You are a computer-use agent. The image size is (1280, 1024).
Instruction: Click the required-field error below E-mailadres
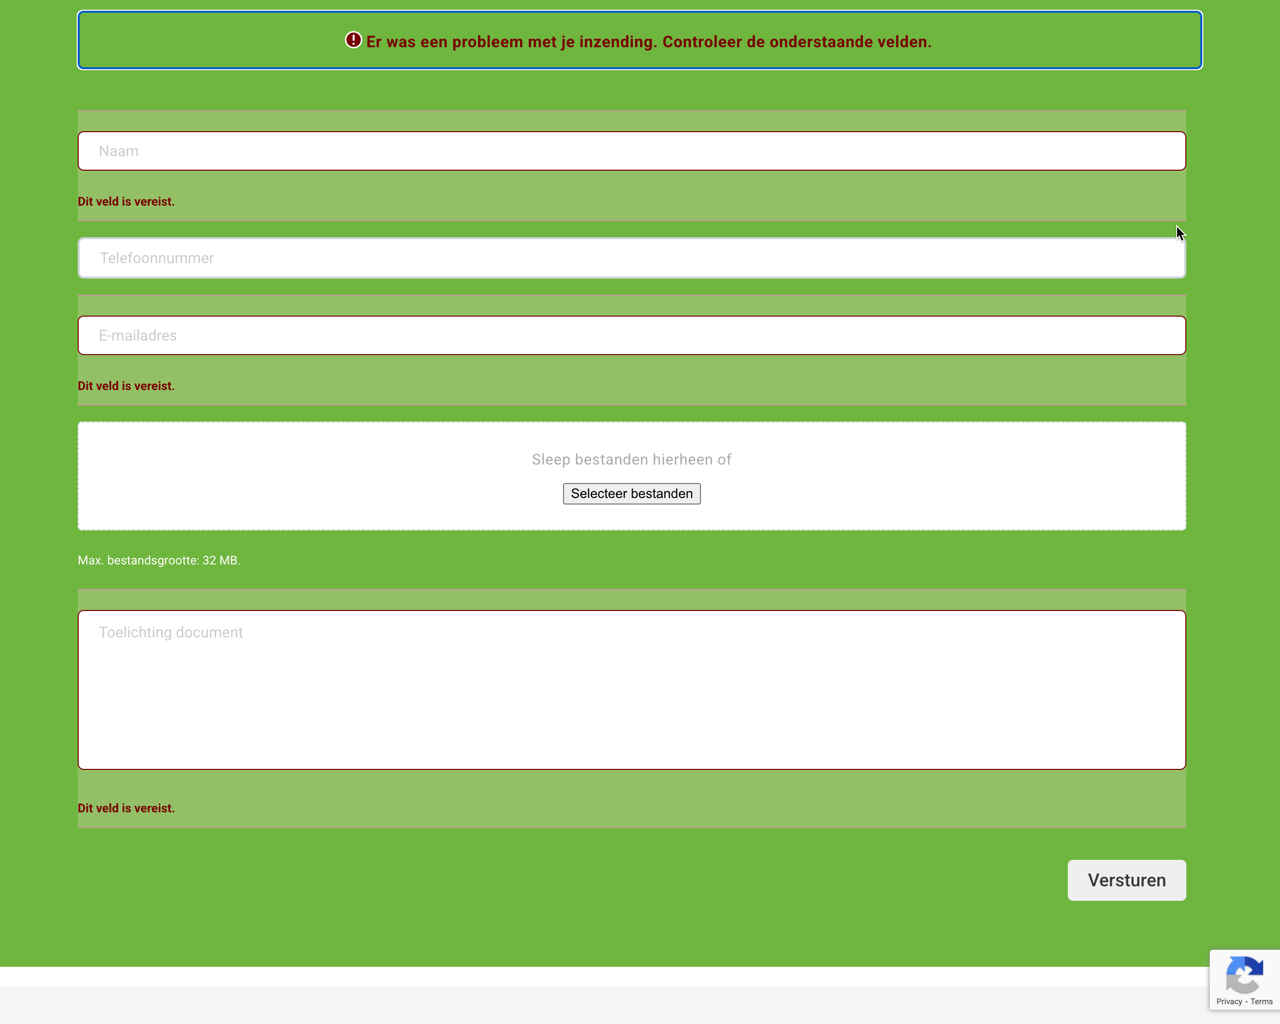click(126, 386)
